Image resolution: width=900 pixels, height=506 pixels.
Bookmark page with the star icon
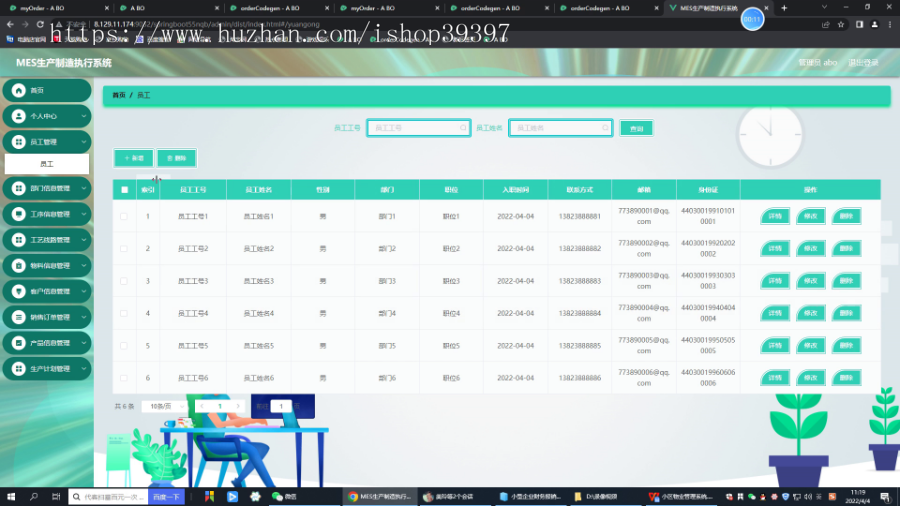[x=841, y=25]
